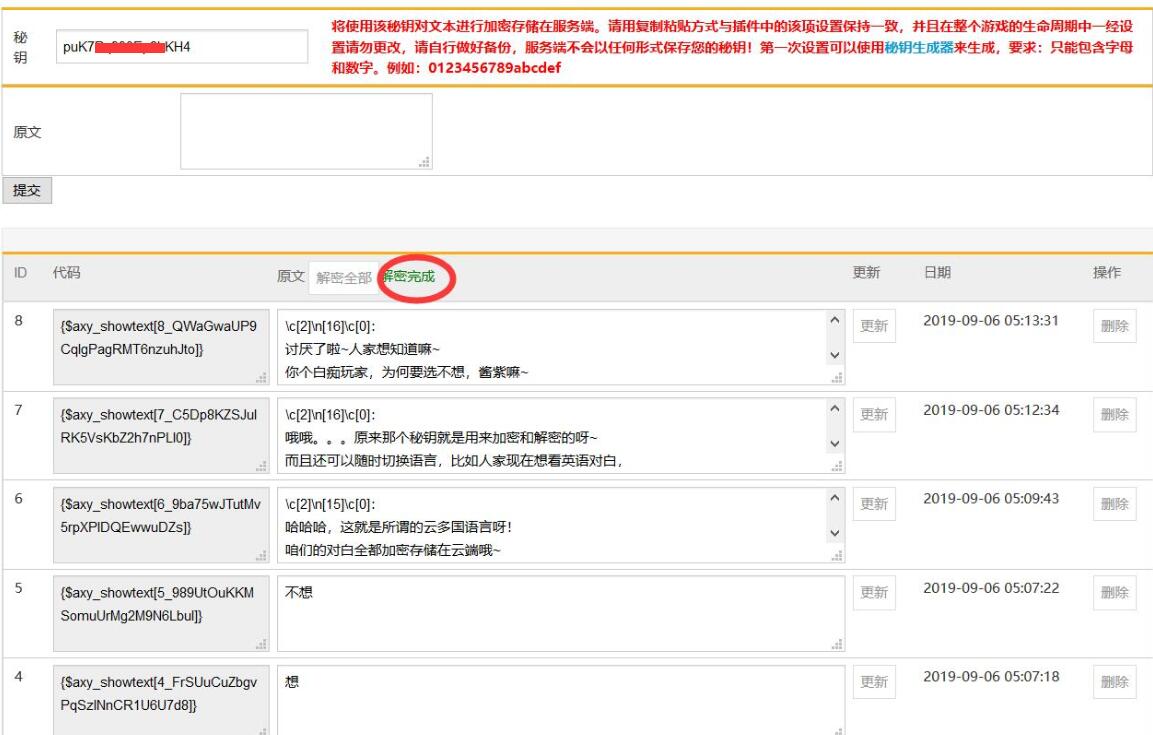The height and width of the screenshot is (735, 1153).
Task: Click resize grip of row 7 code box
Action: [x=261, y=466]
